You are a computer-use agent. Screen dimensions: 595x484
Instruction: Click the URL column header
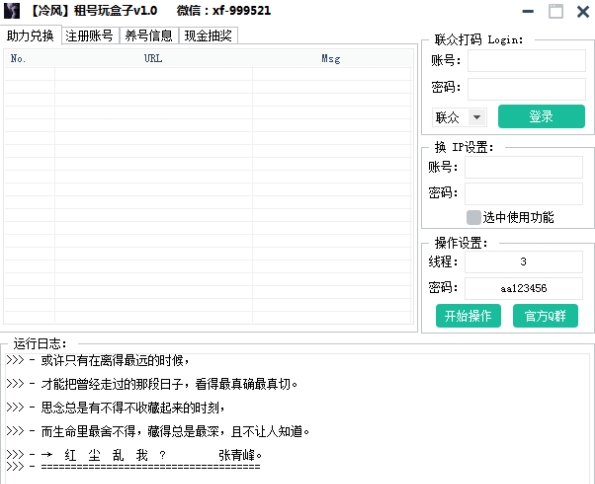153,58
